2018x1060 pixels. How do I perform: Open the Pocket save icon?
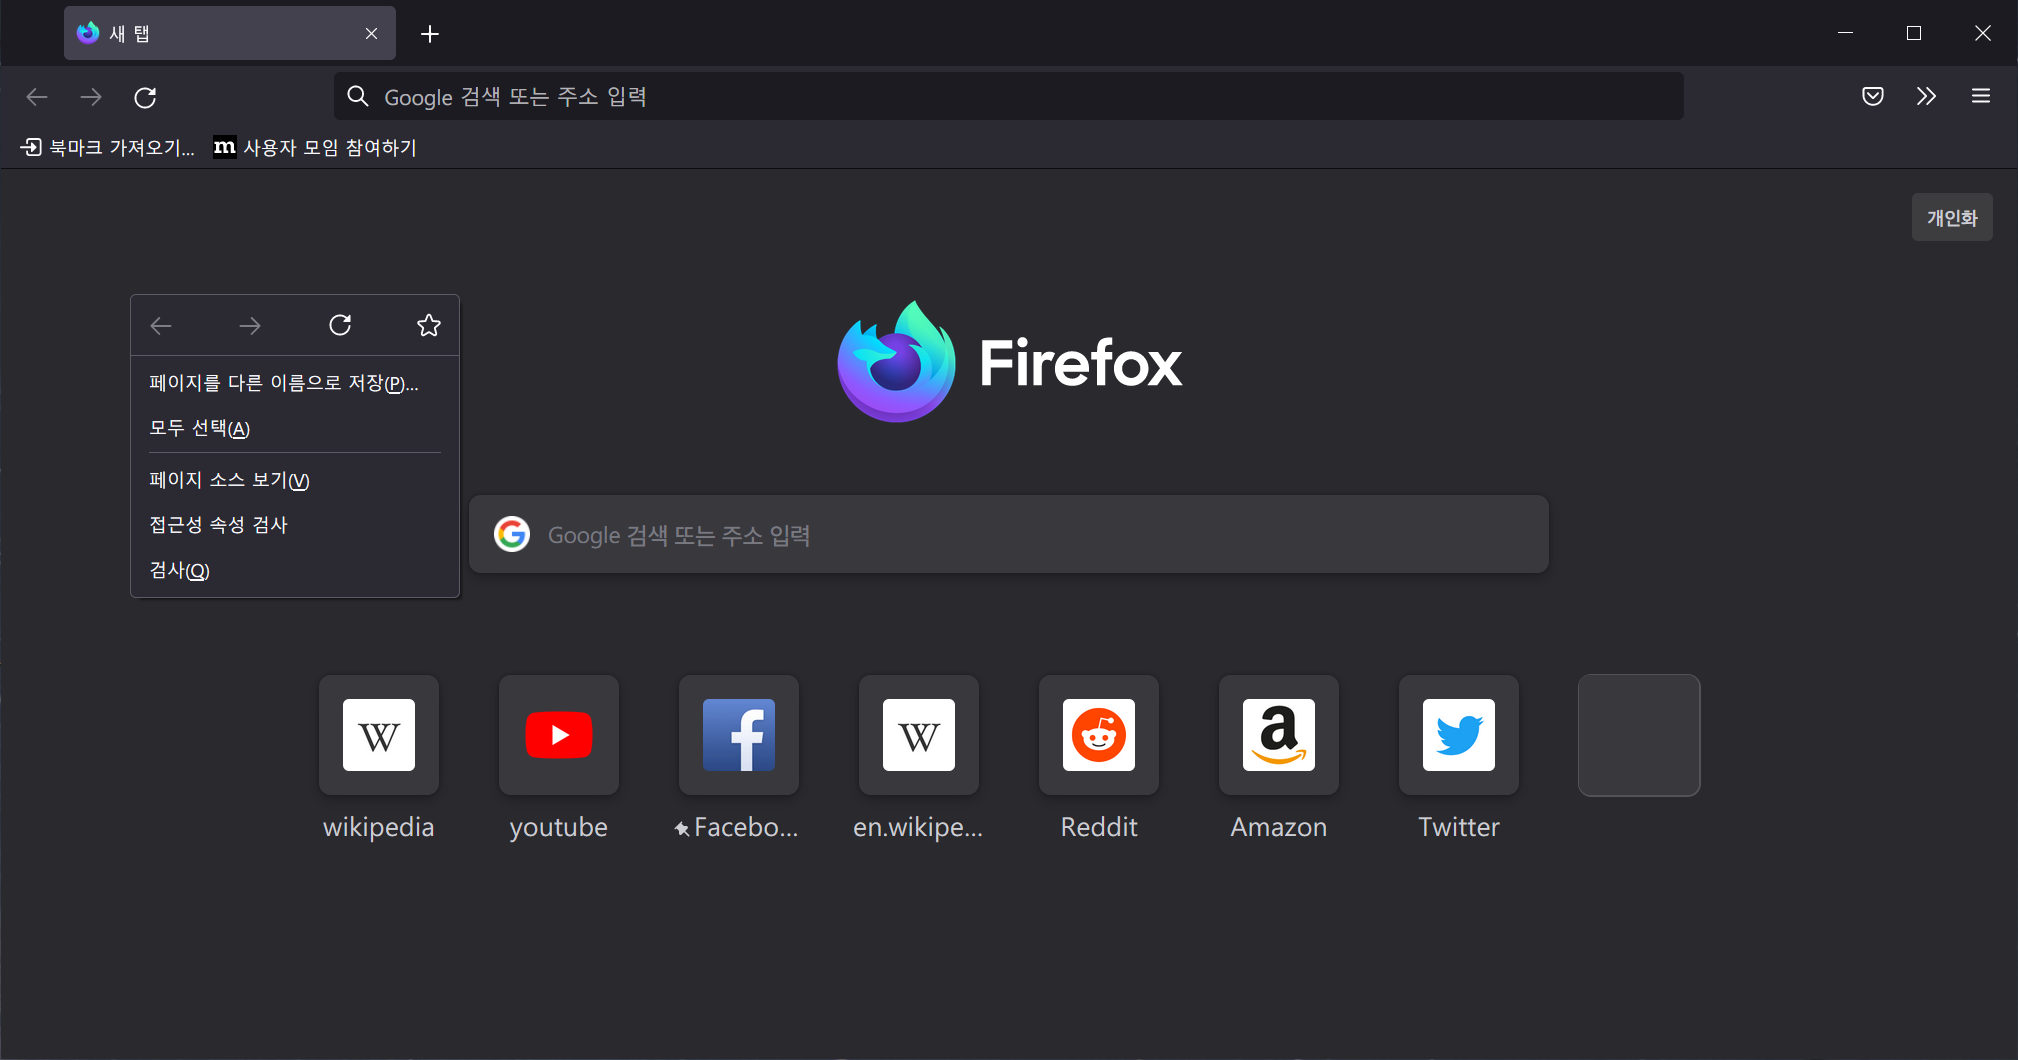1873,96
